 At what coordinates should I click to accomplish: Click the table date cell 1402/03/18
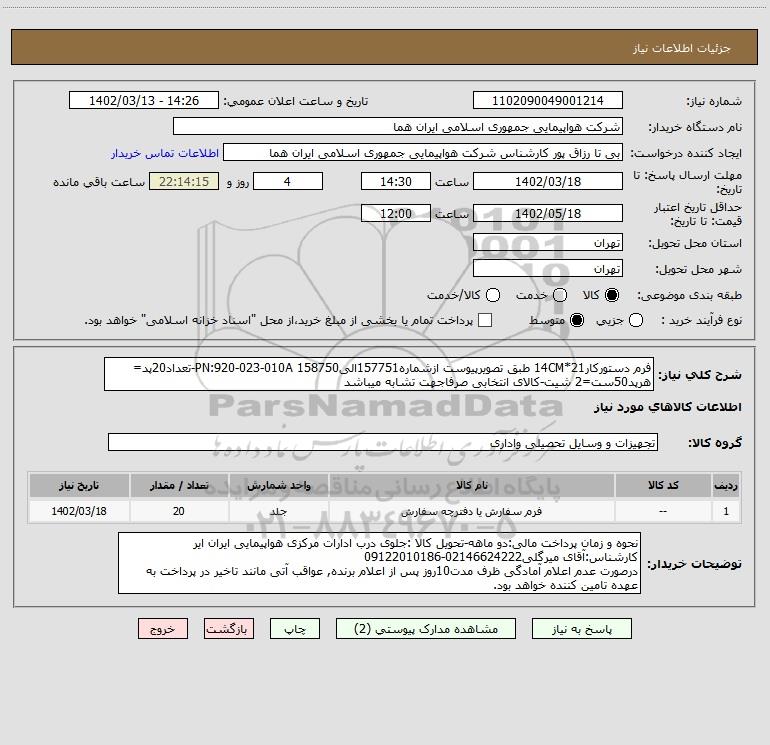79,512
